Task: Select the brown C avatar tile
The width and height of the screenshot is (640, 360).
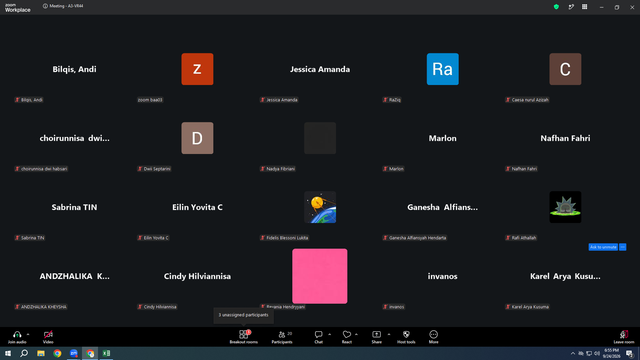Action: pos(565,69)
